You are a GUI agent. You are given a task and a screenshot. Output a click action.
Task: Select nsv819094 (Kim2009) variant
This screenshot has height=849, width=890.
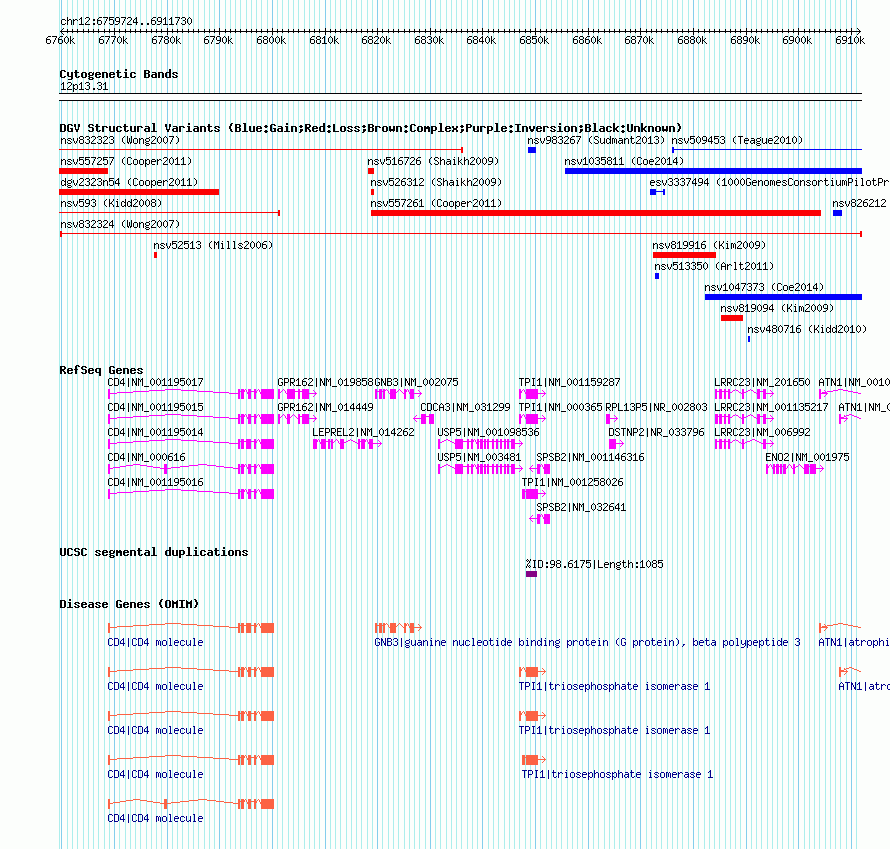coord(777,308)
